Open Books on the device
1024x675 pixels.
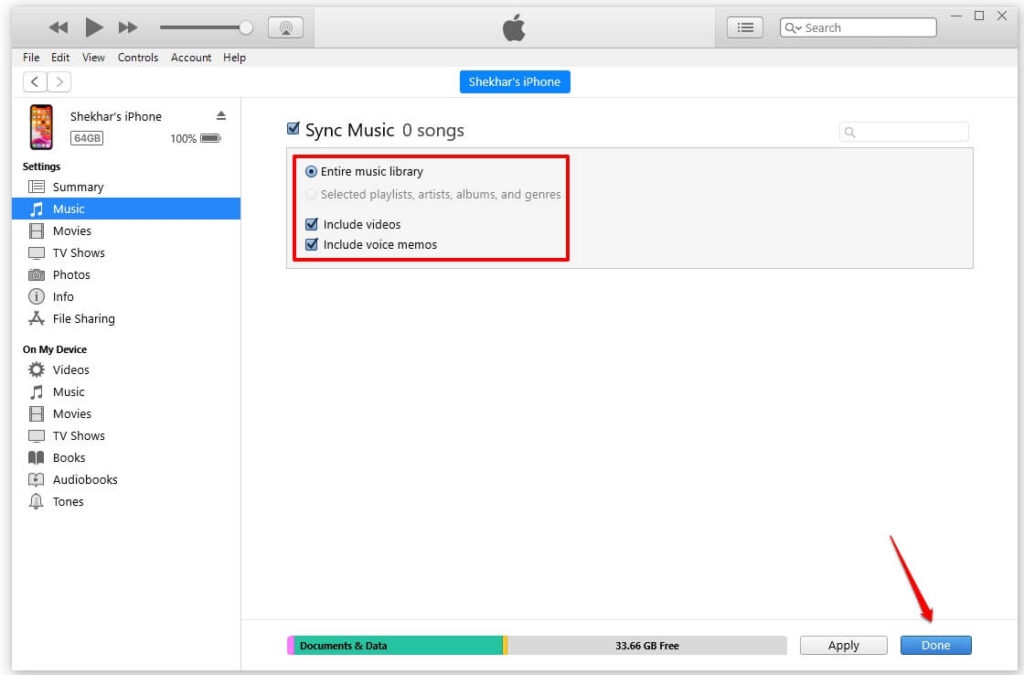tap(126, 458)
